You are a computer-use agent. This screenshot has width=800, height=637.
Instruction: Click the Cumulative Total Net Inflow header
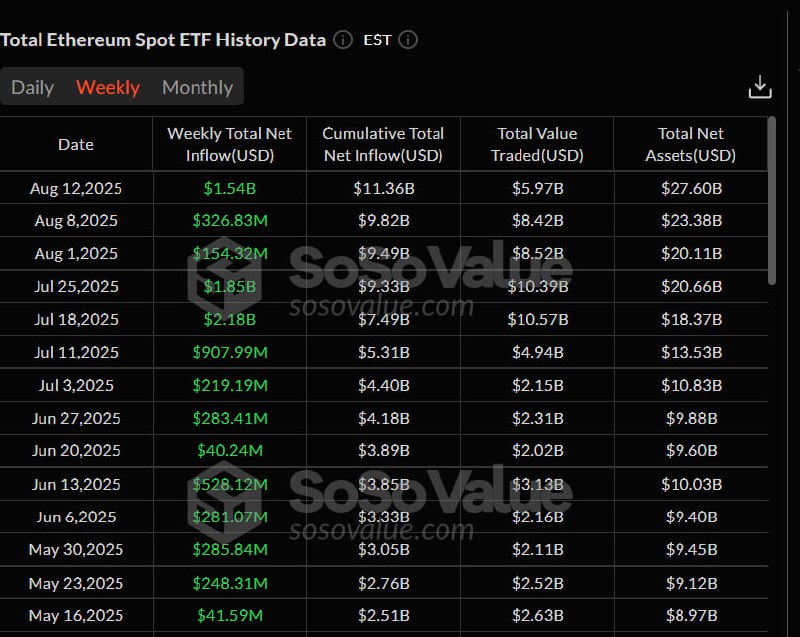point(383,144)
